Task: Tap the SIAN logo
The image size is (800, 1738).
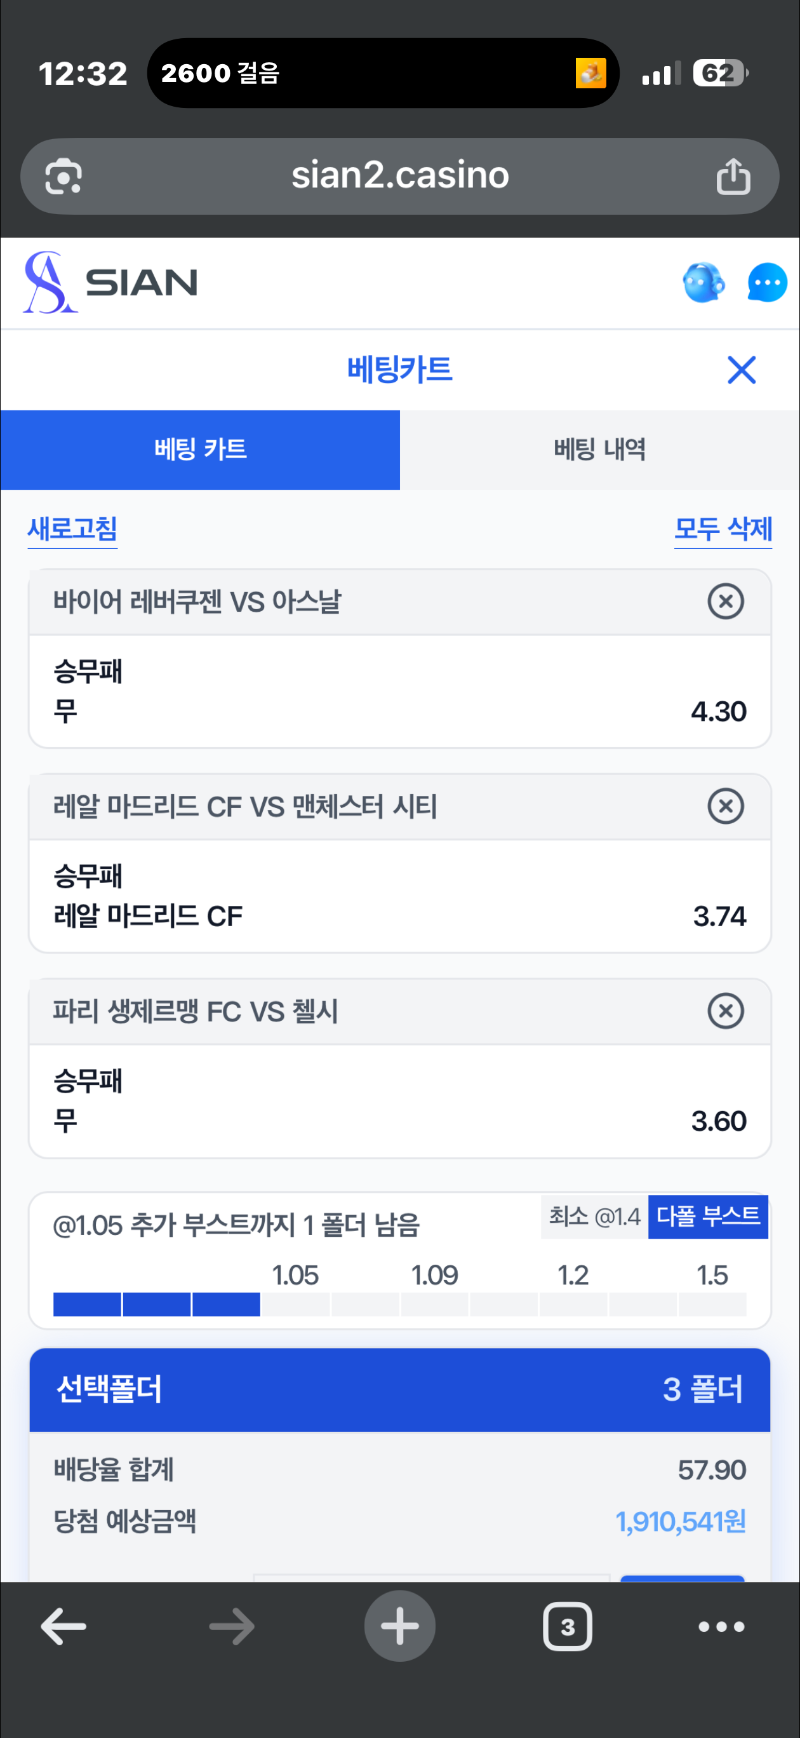Action: click(x=111, y=283)
